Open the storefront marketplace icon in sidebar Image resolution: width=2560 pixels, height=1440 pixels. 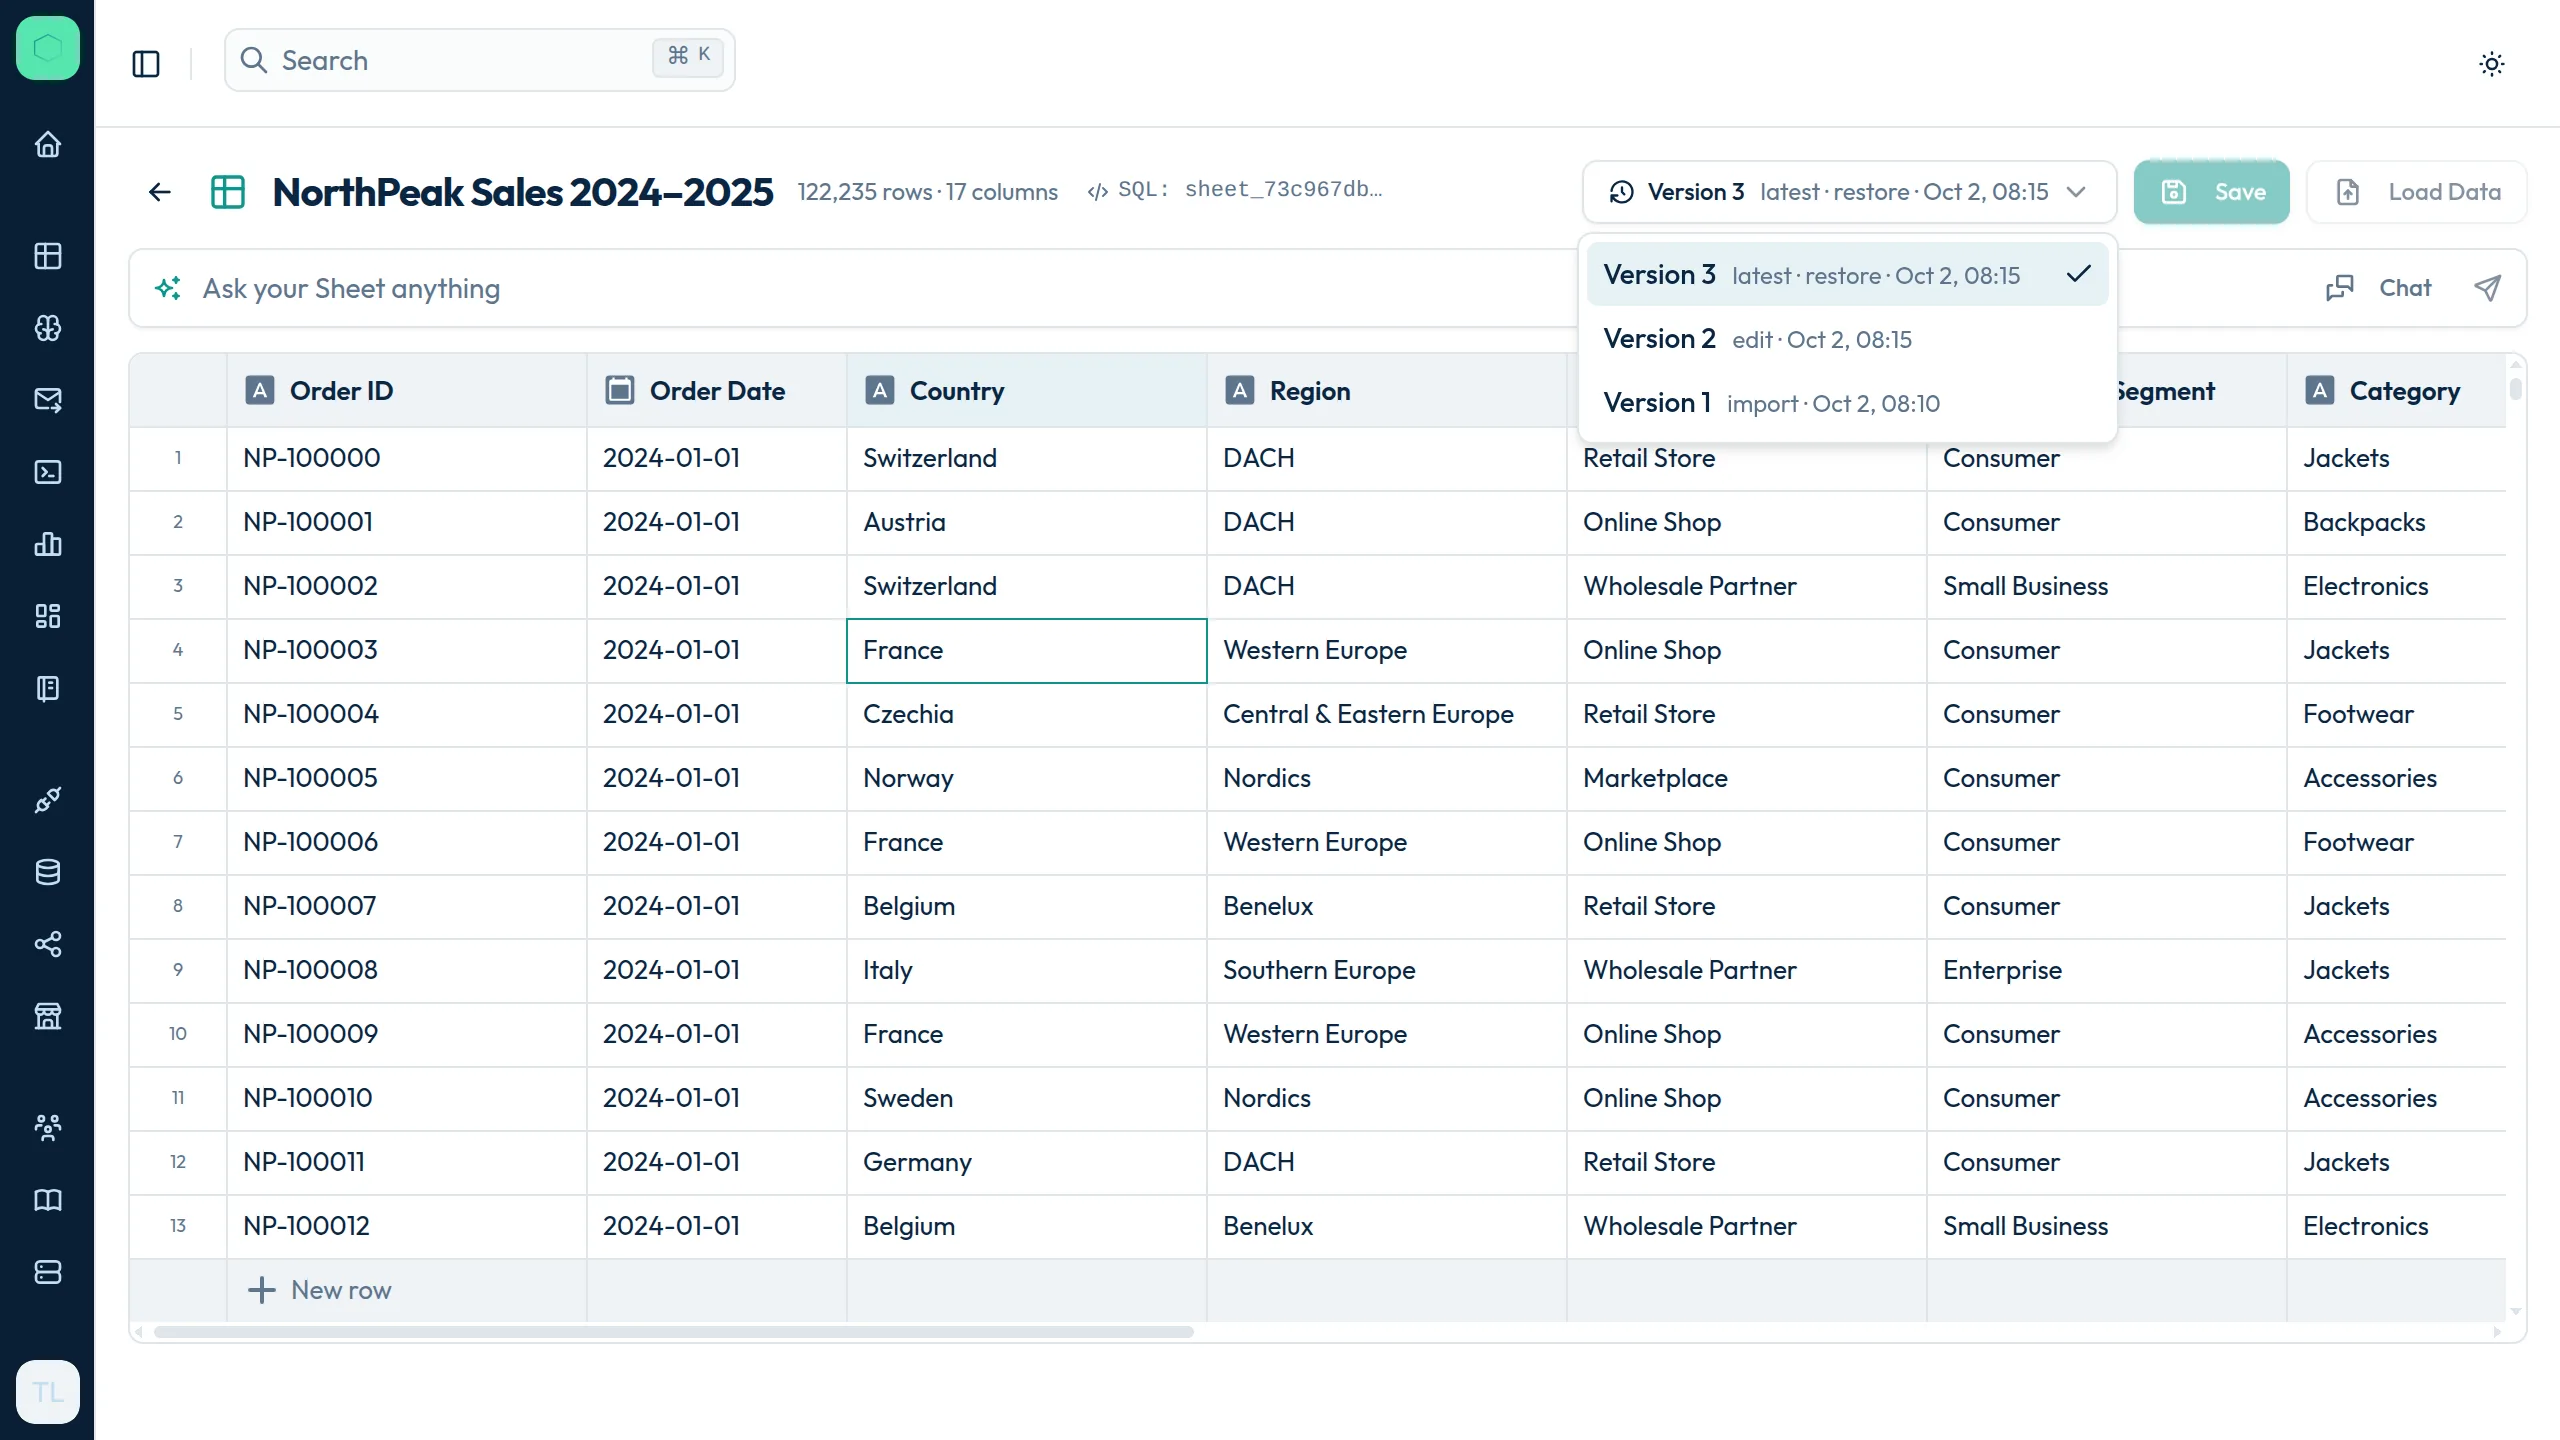coord(47,1016)
